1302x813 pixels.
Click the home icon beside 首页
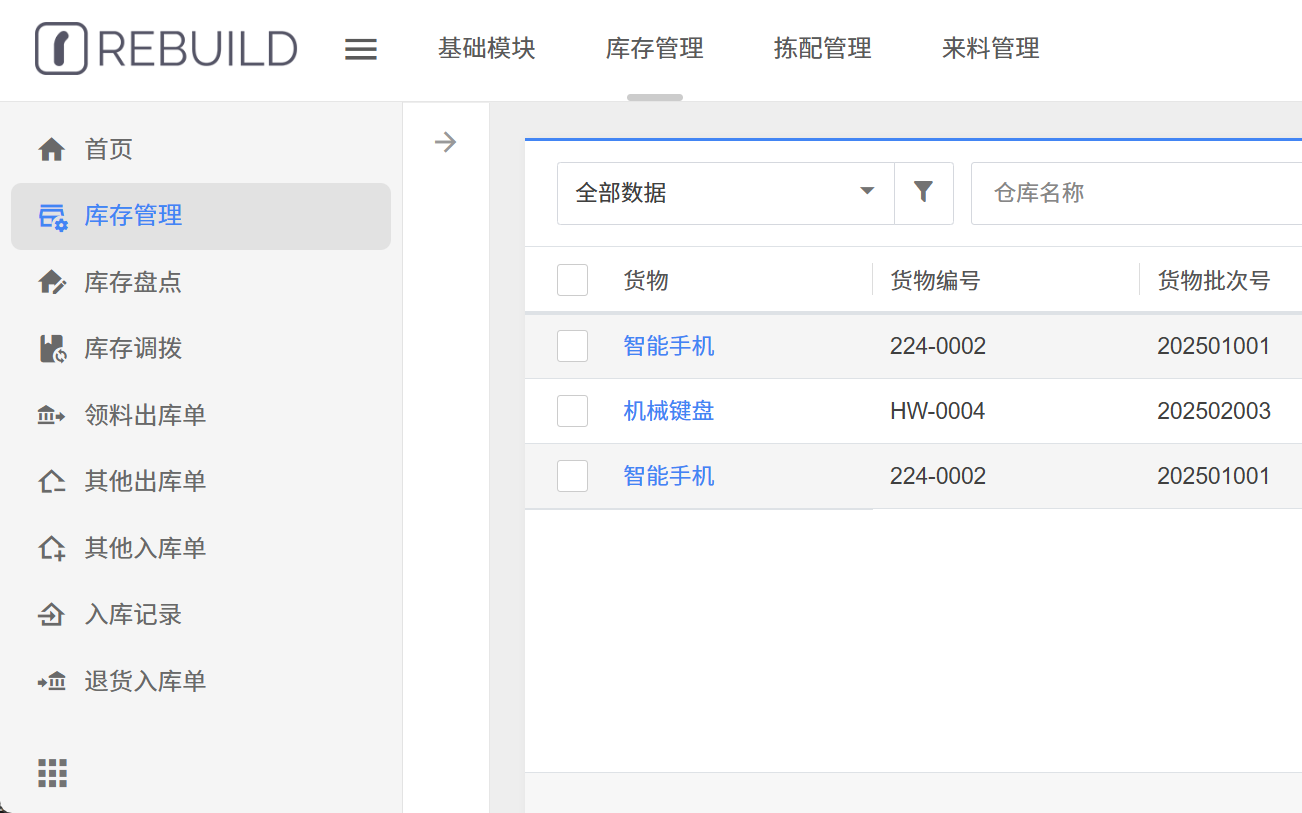(x=51, y=150)
